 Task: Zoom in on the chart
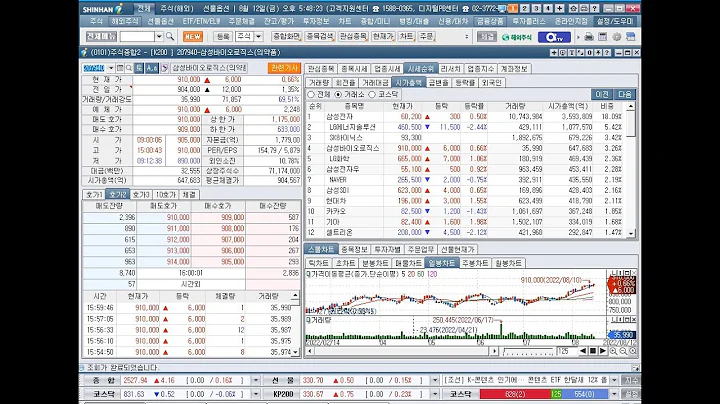click(613, 351)
